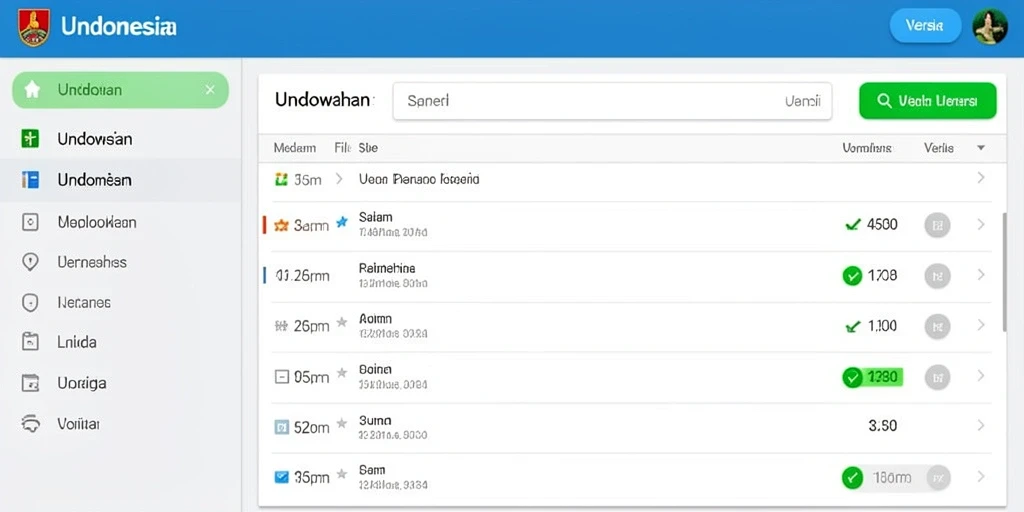Open the user avatar in the header
1024x512 pixels.
click(989, 27)
